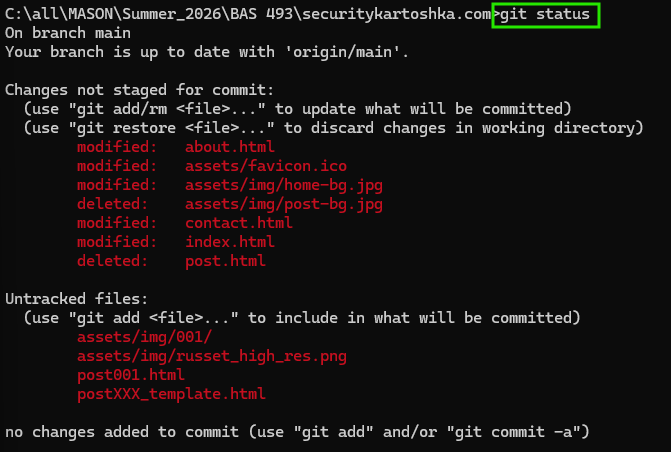This screenshot has width=671, height=452.
Task: Click the git add/rm hint text
Action: pyautogui.click(x=297, y=109)
